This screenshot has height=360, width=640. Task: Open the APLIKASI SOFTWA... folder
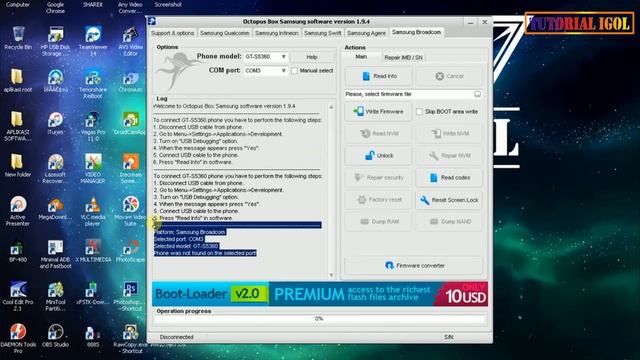18,126
